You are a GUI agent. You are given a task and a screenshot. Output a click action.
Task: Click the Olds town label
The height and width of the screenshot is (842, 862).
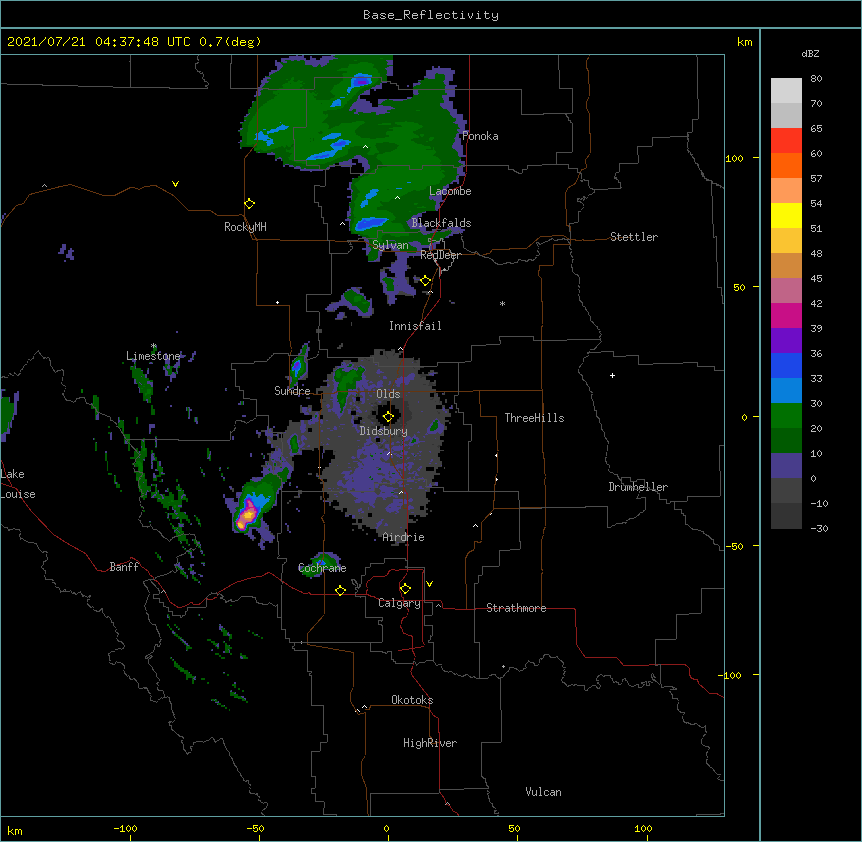click(388, 394)
